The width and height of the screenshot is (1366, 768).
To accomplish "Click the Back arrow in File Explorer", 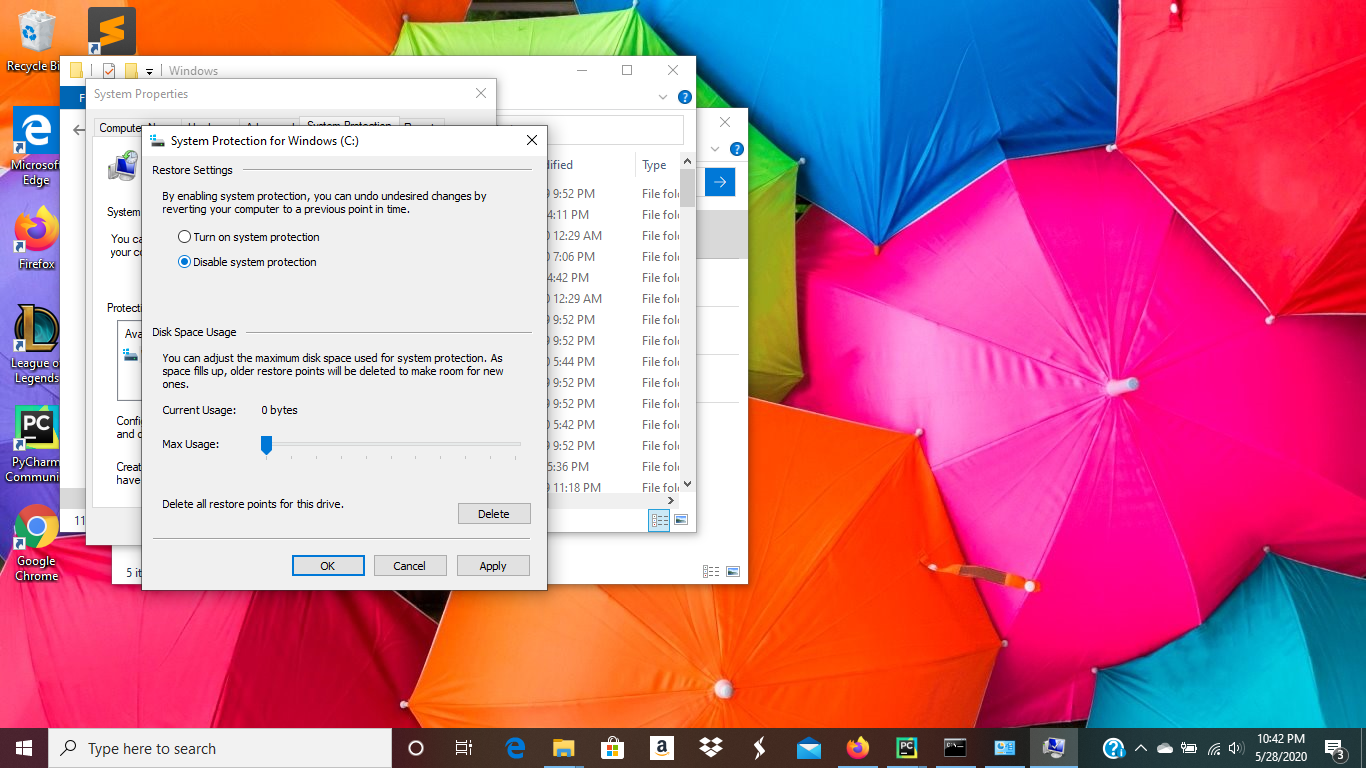I will (79, 130).
